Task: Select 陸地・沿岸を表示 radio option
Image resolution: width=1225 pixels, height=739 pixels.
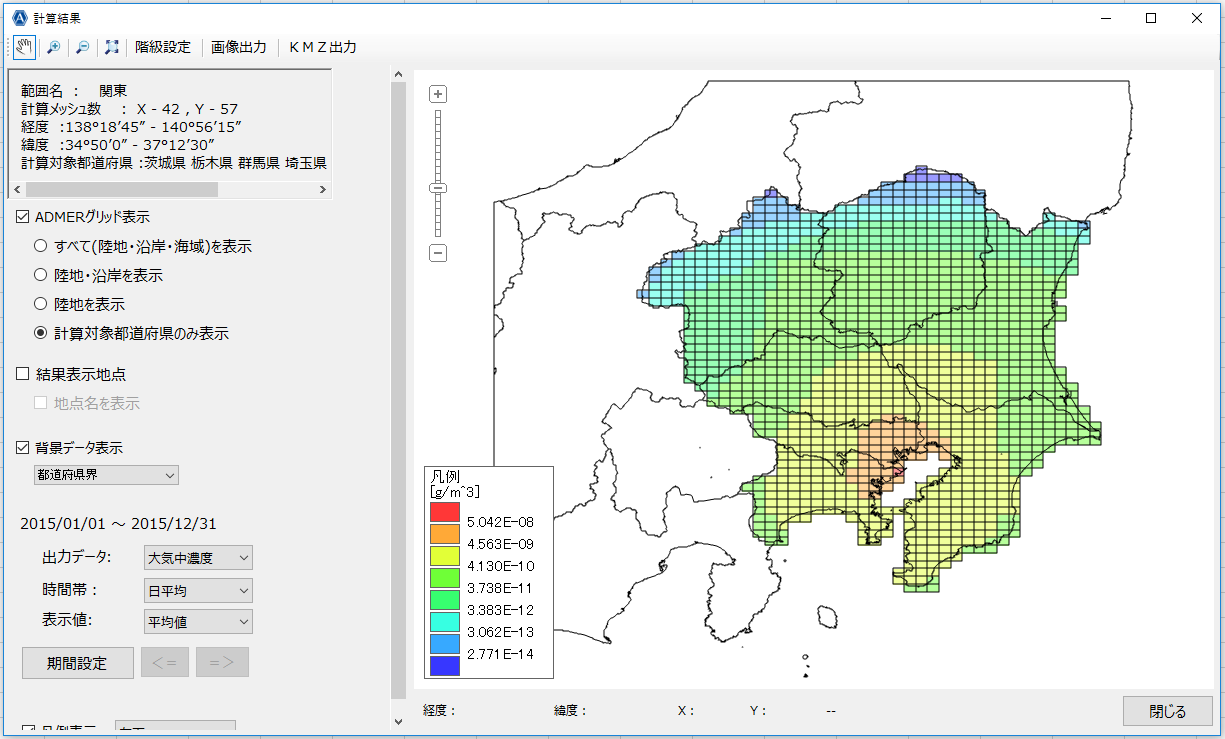Action: pos(41,275)
